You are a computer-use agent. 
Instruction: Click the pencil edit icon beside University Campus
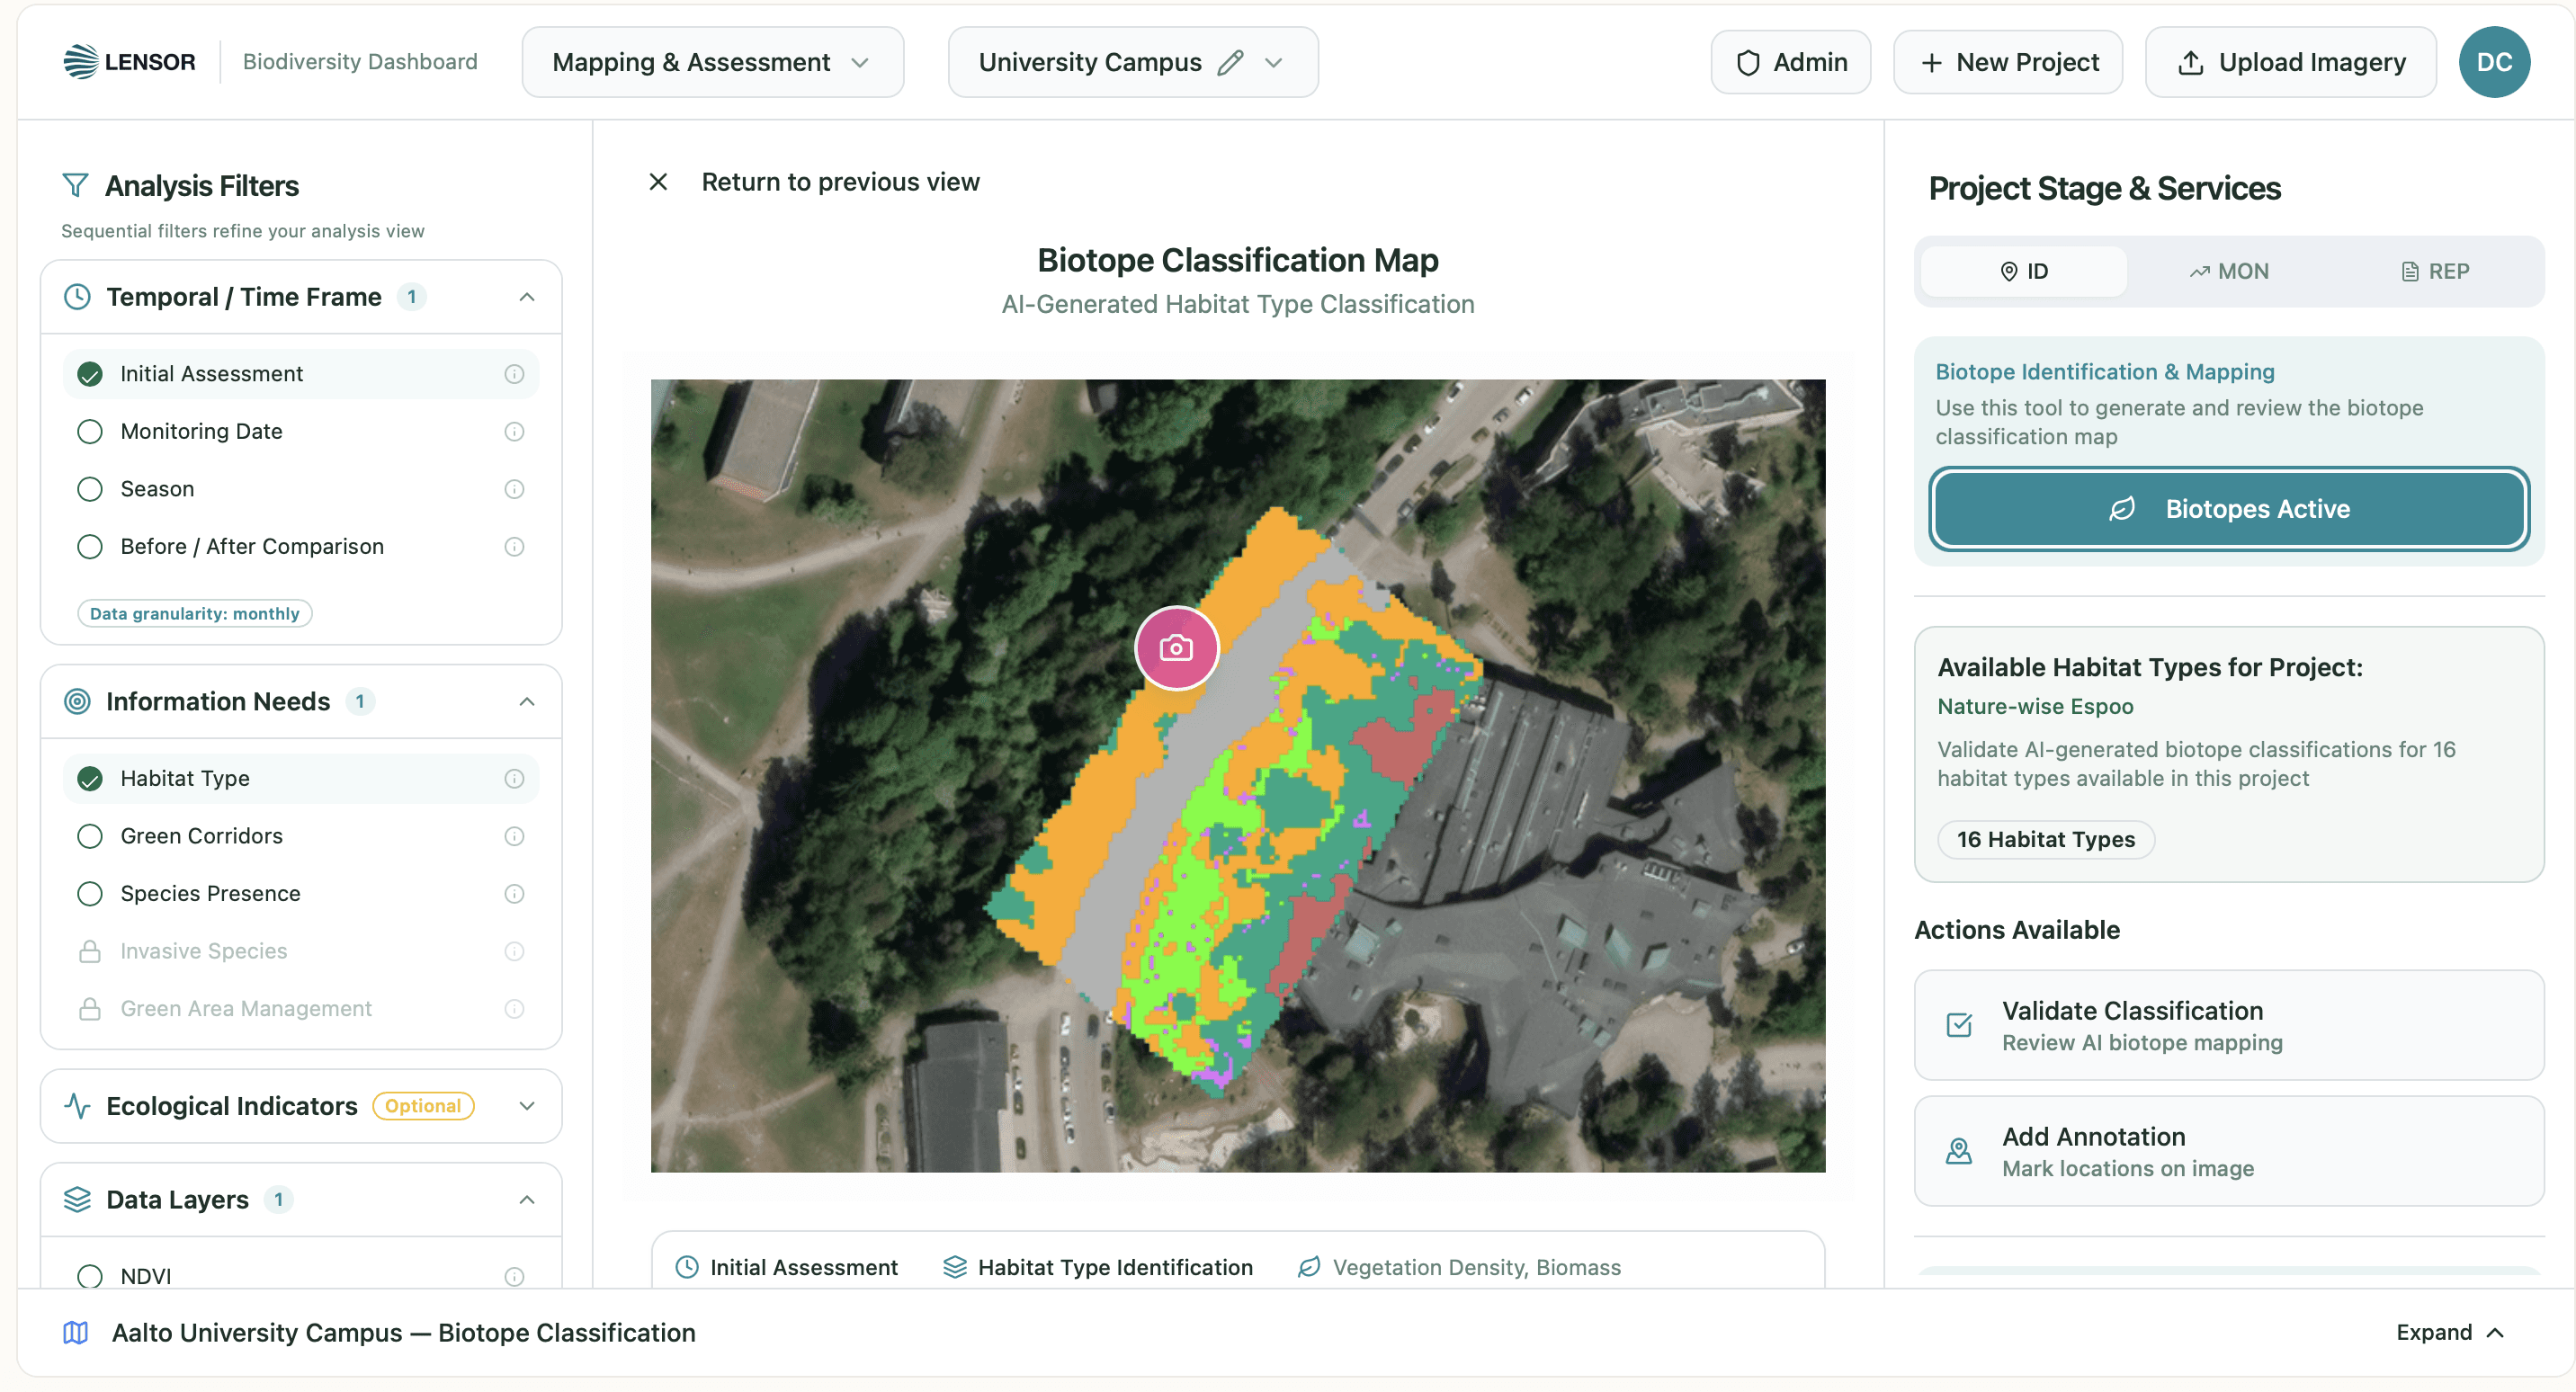tap(1230, 63)
